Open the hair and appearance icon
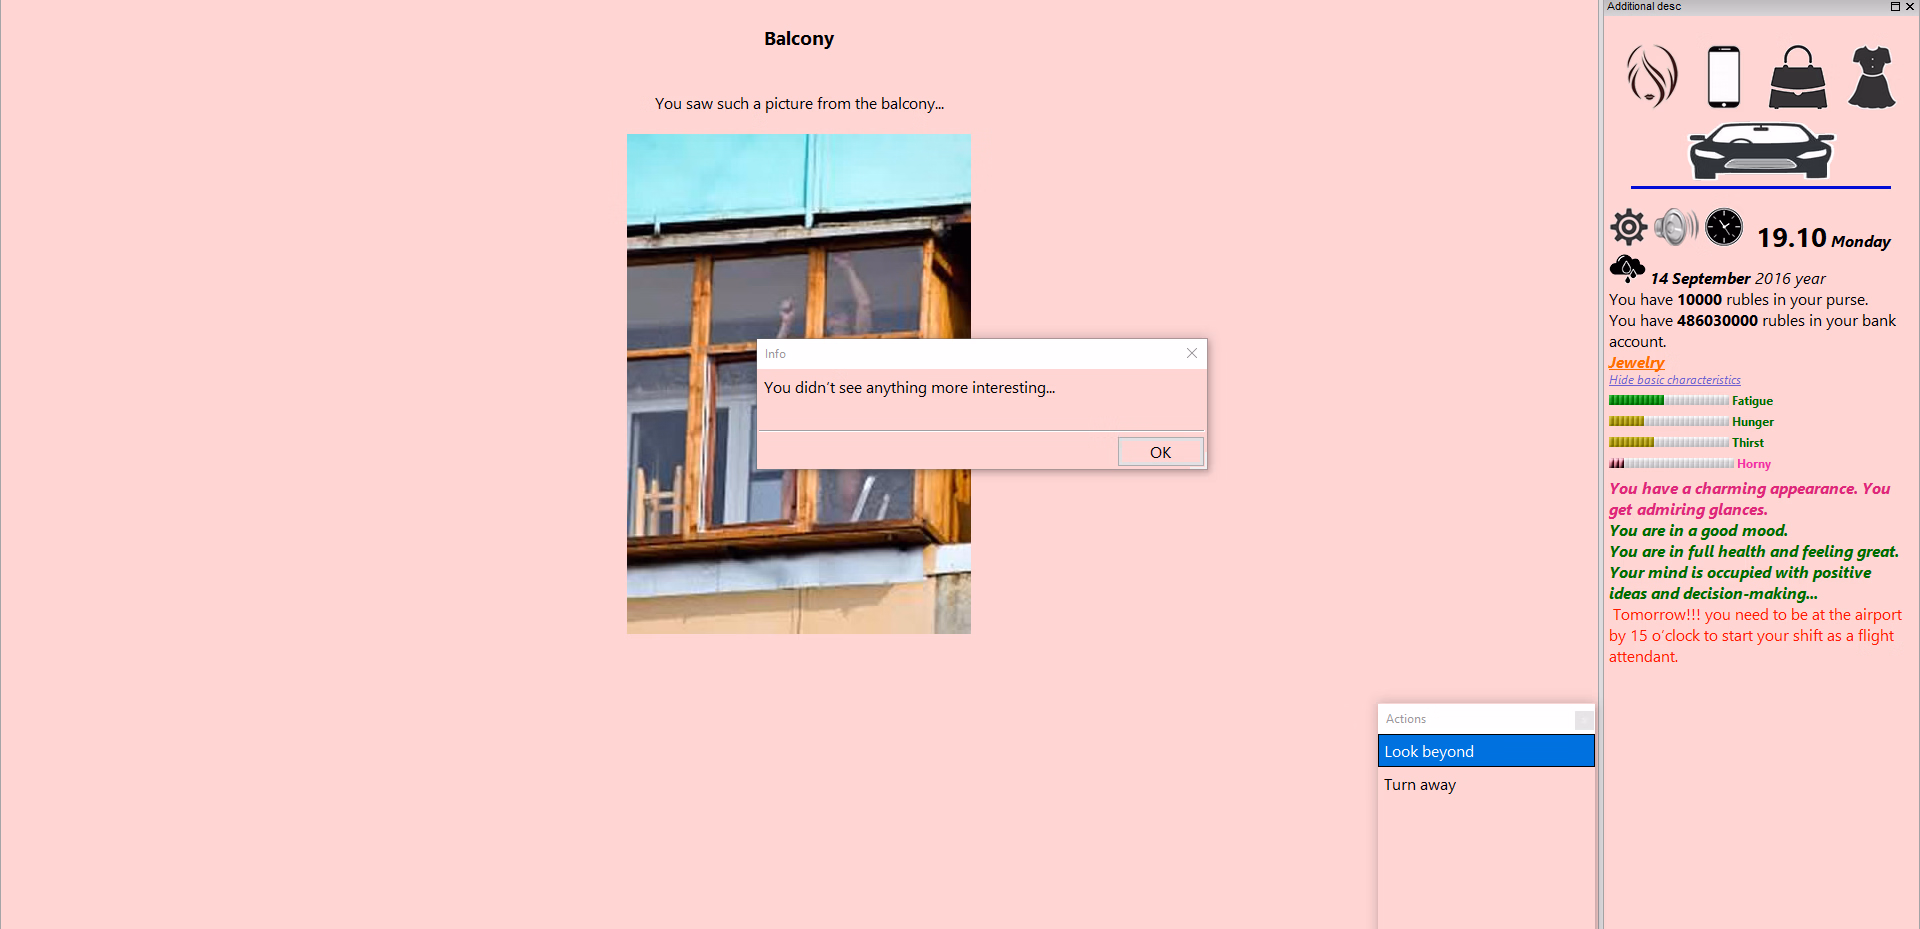 [x=1652, y=76]
